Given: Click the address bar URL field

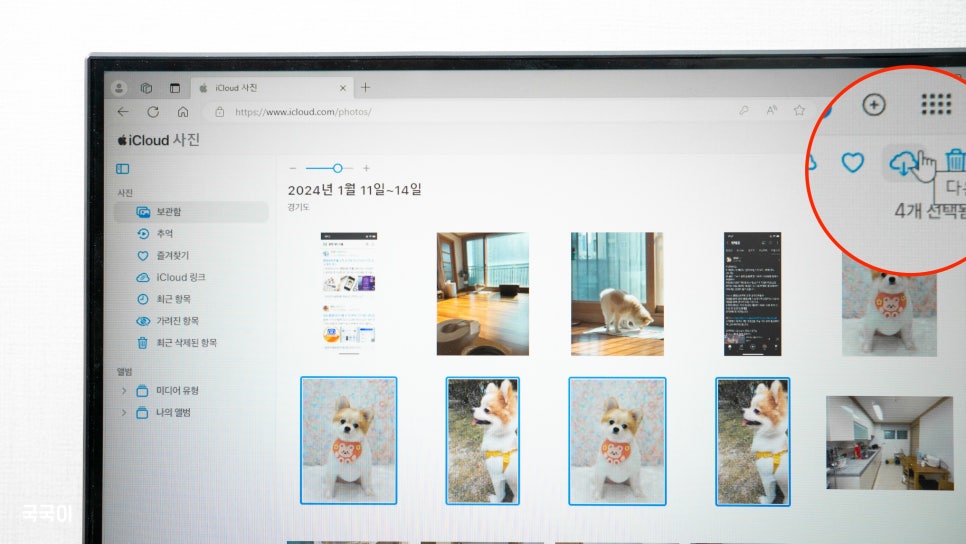Looking at the screenshot, I should 468,112.
